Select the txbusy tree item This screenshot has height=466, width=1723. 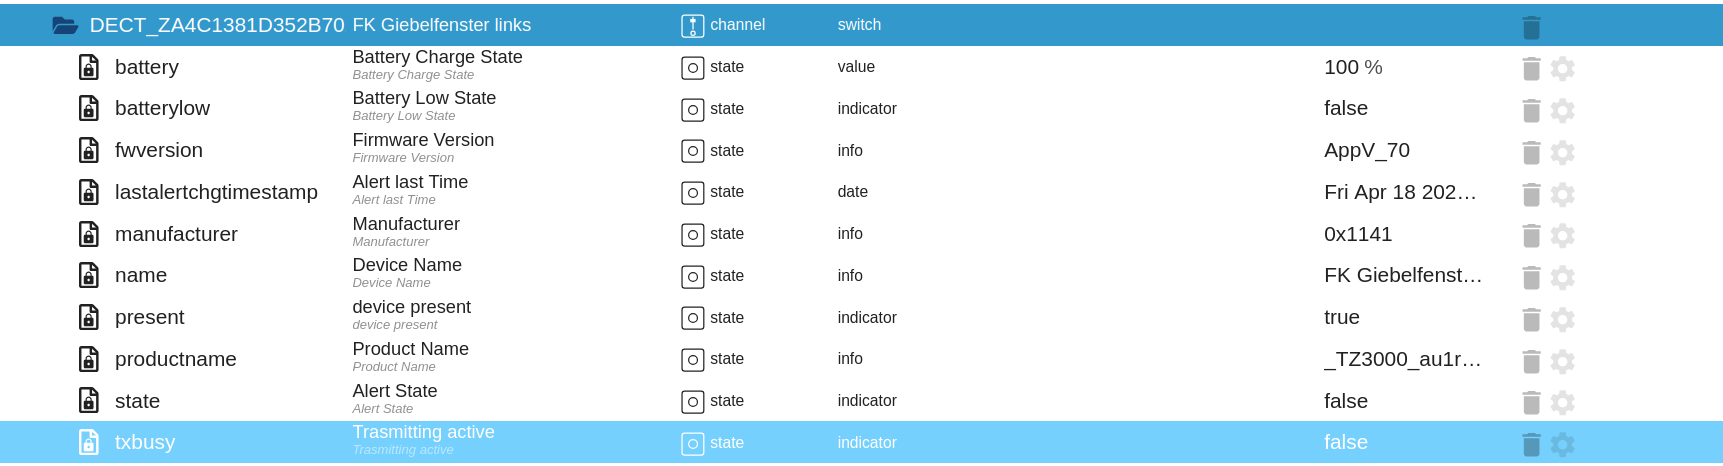click(145, 442)
